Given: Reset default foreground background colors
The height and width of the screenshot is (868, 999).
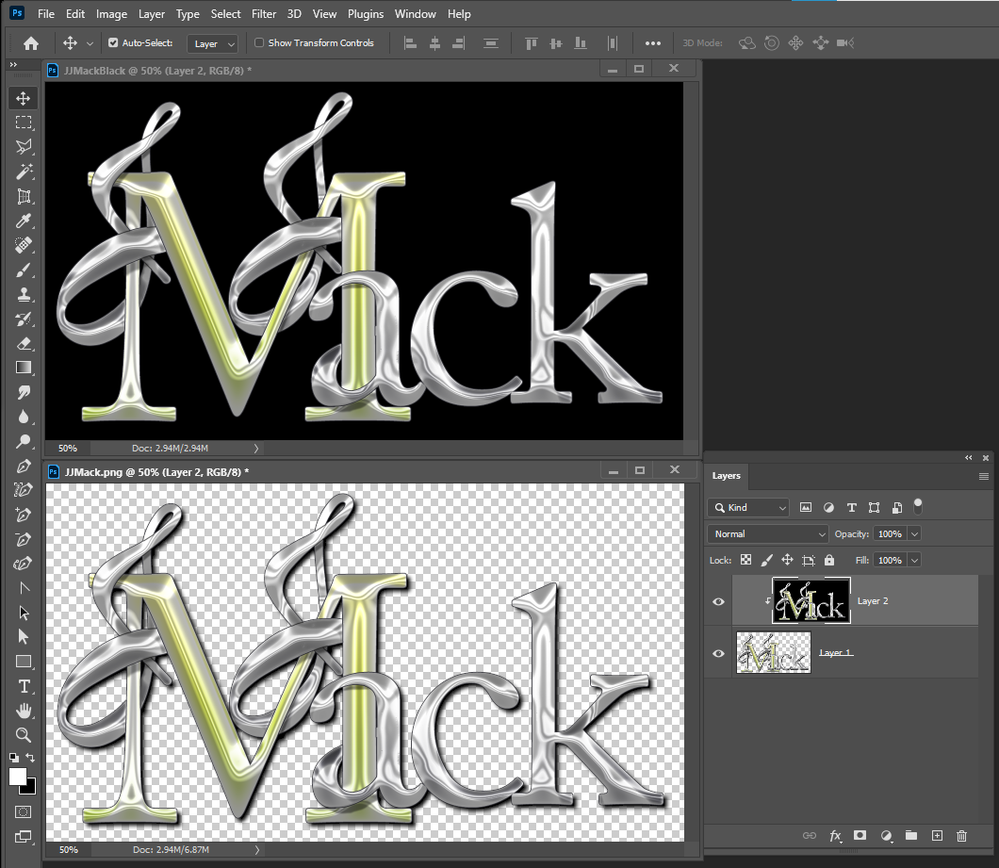Looking at the screenshot, I should click(13, 758).
